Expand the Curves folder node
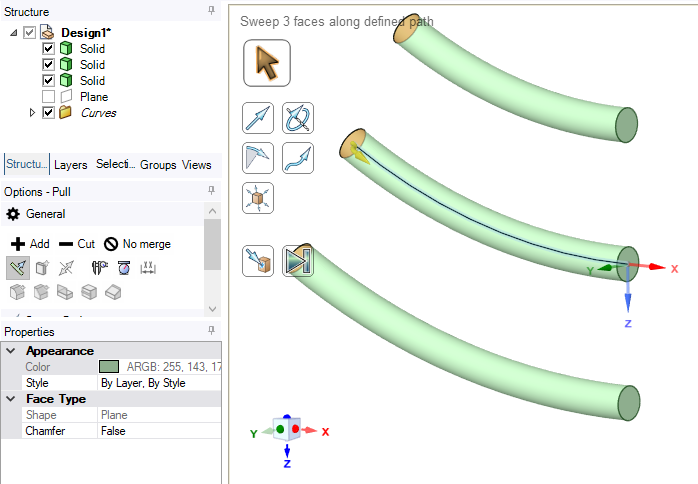 click(32, 113)
